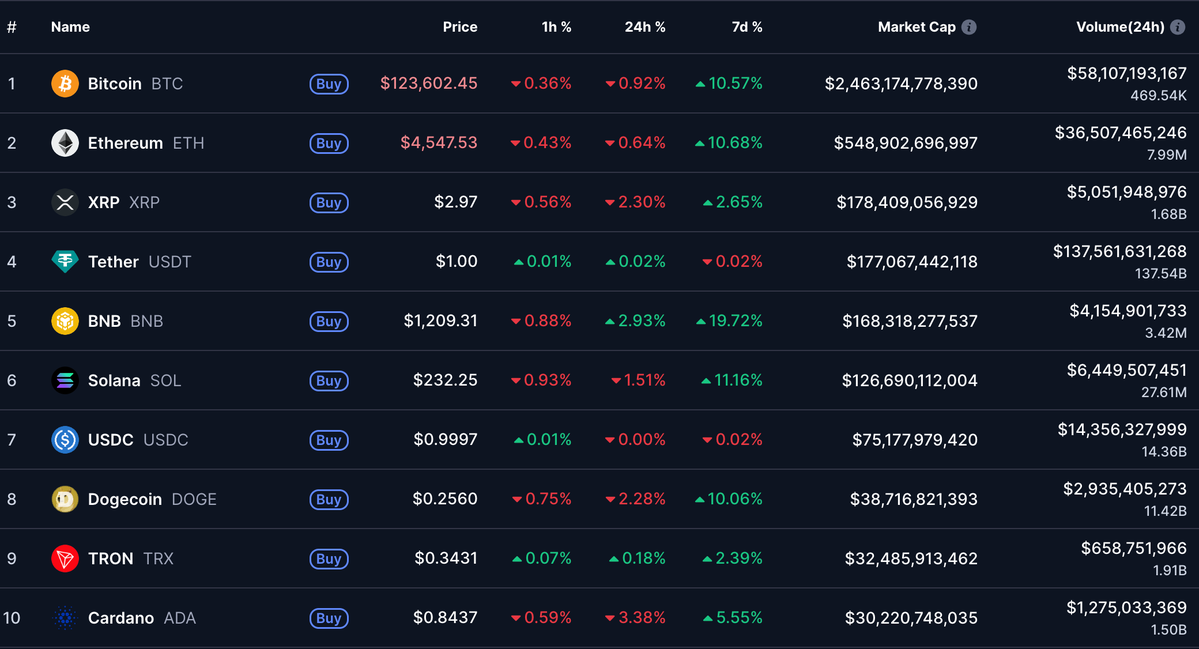
Task: Click the Solana coin logo icon
Action: [x=65, y=380]
